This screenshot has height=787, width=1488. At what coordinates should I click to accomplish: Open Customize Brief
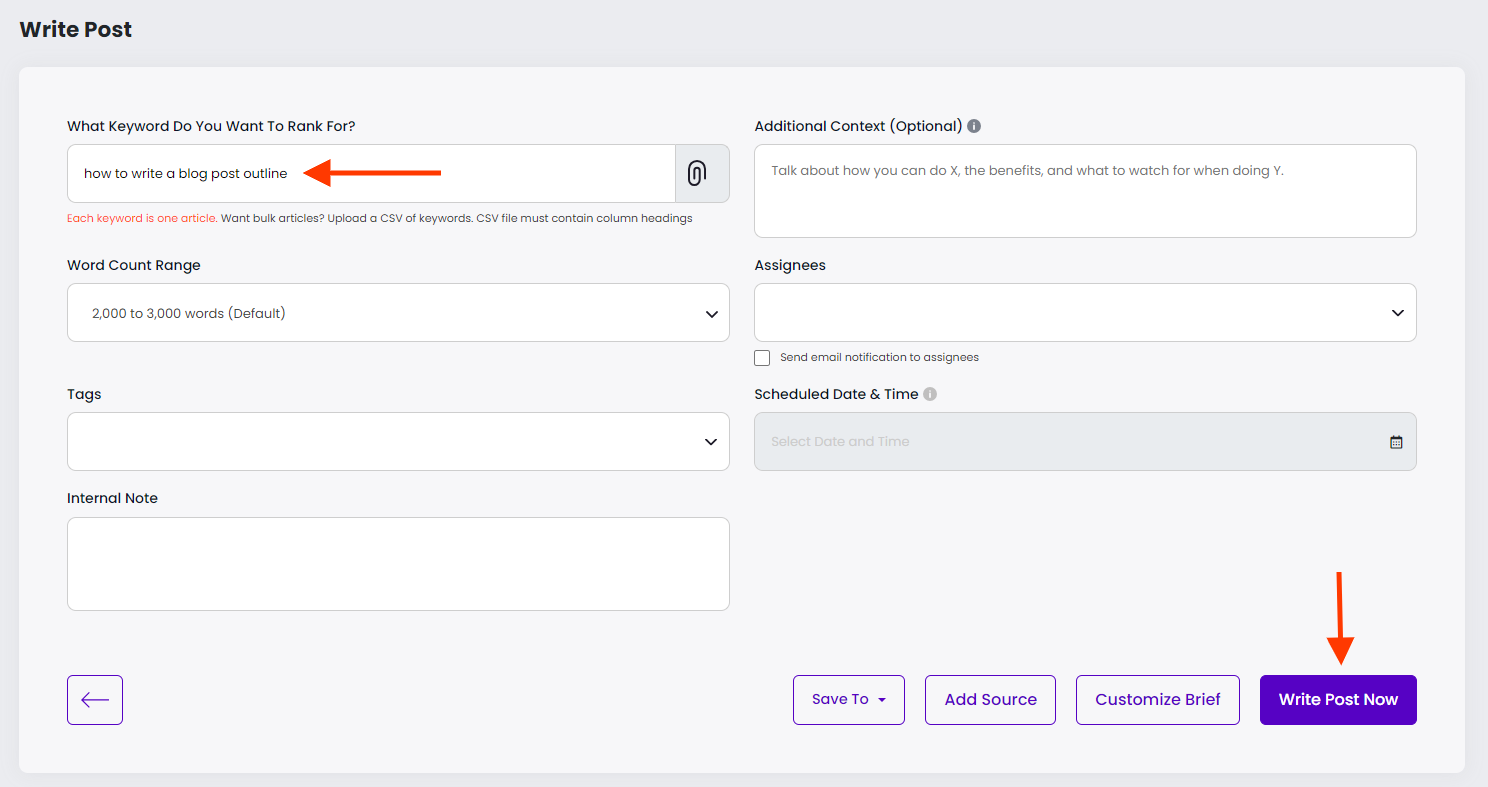pyautogui.click(x=1157, y=700)
